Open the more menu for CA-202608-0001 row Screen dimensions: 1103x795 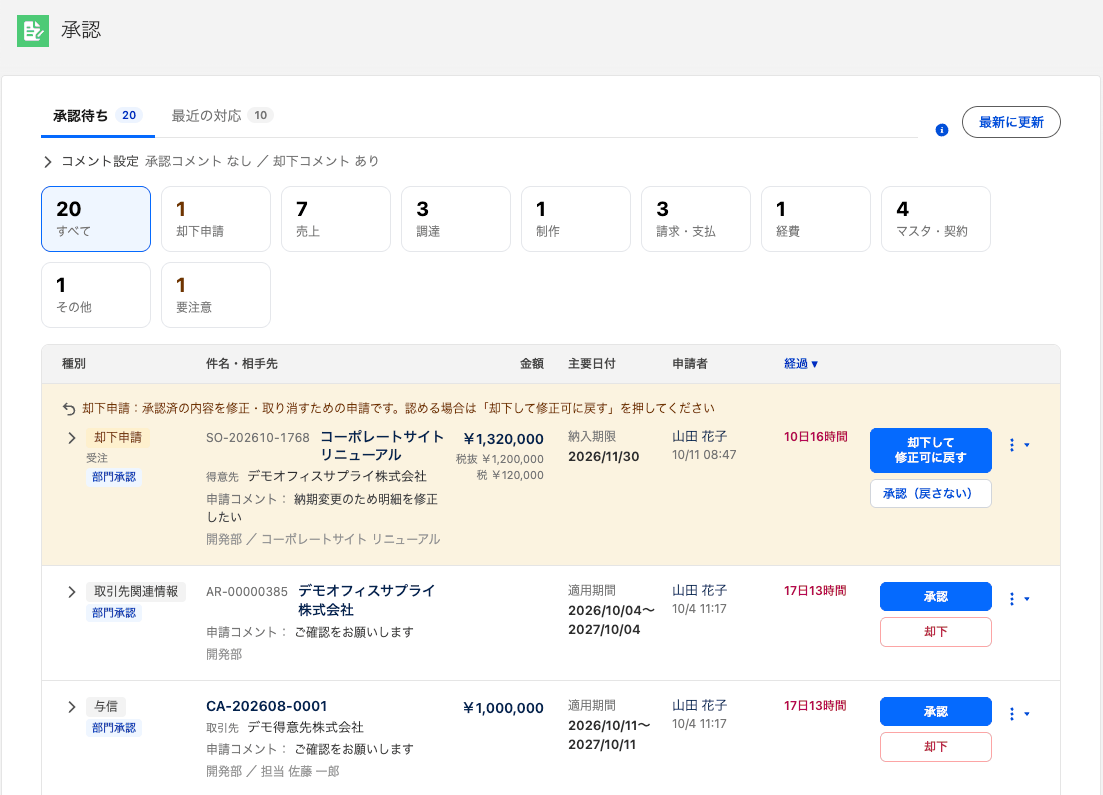pos(1019,713)
